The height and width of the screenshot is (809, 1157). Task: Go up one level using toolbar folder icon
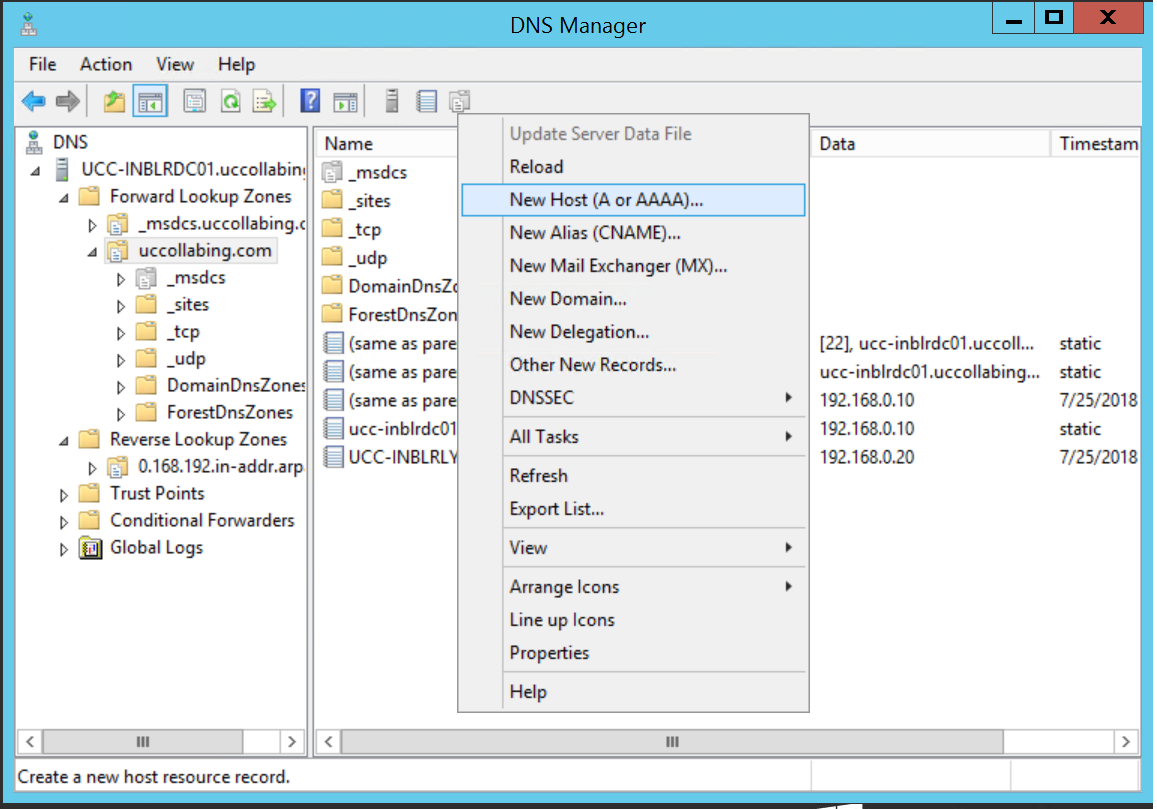114,101
